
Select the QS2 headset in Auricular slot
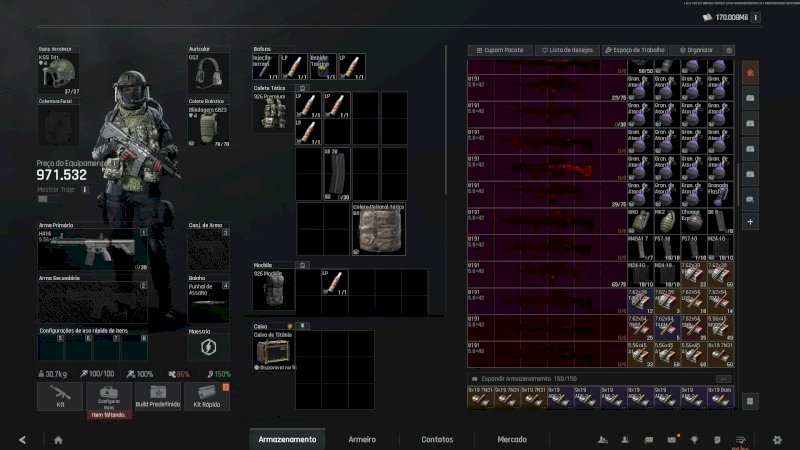208,73
